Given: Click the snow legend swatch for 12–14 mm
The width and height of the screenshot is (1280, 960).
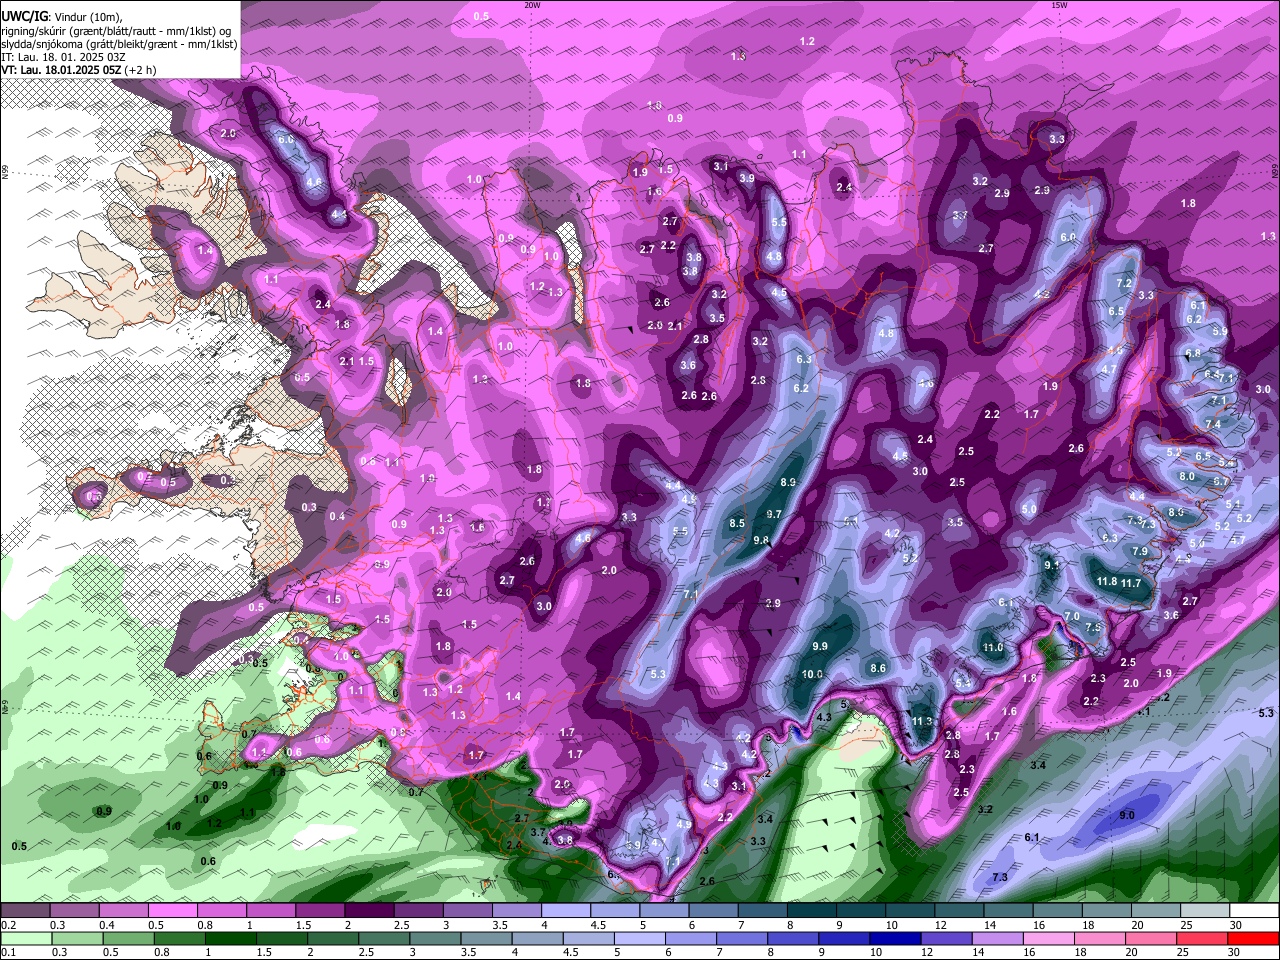Looking at the screenshot, I should pyautogui.click(x=960, y=911).
